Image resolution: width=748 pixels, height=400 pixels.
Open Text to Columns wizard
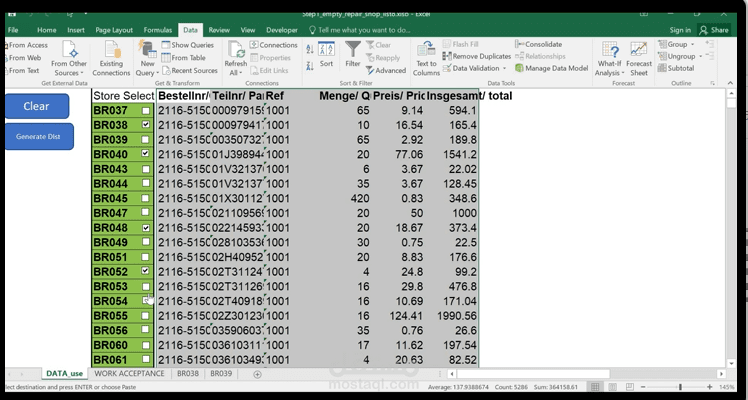tap(426, 59)
